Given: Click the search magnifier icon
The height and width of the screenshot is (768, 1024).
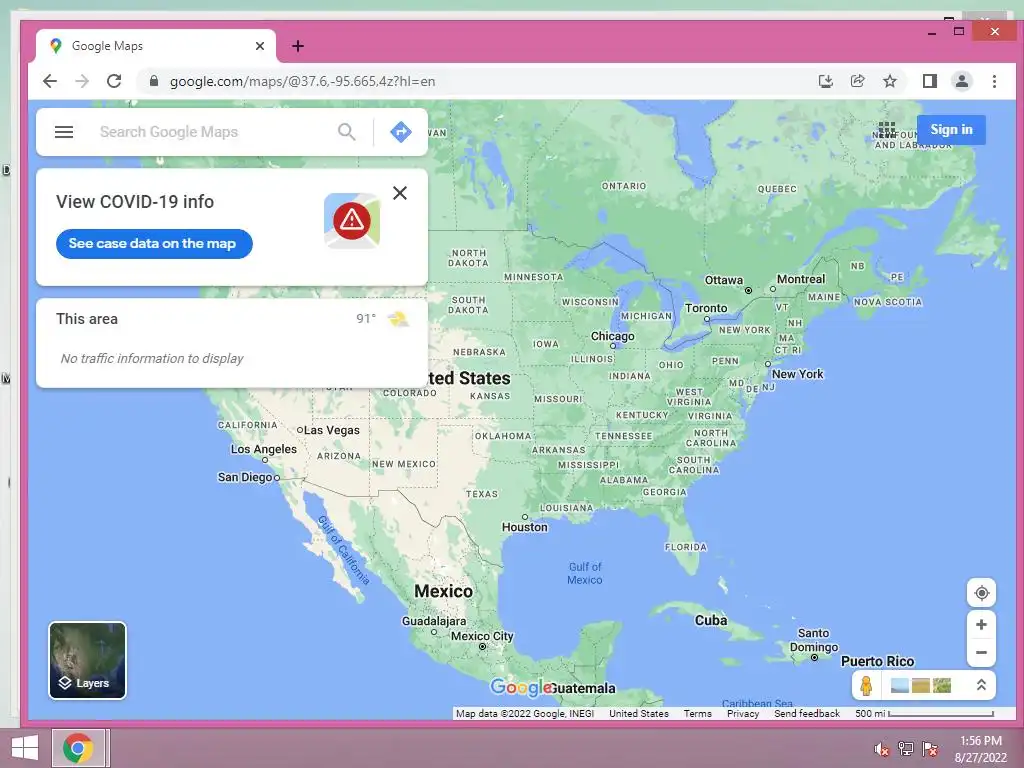Looking at the screenshot, I should [347, 132].
